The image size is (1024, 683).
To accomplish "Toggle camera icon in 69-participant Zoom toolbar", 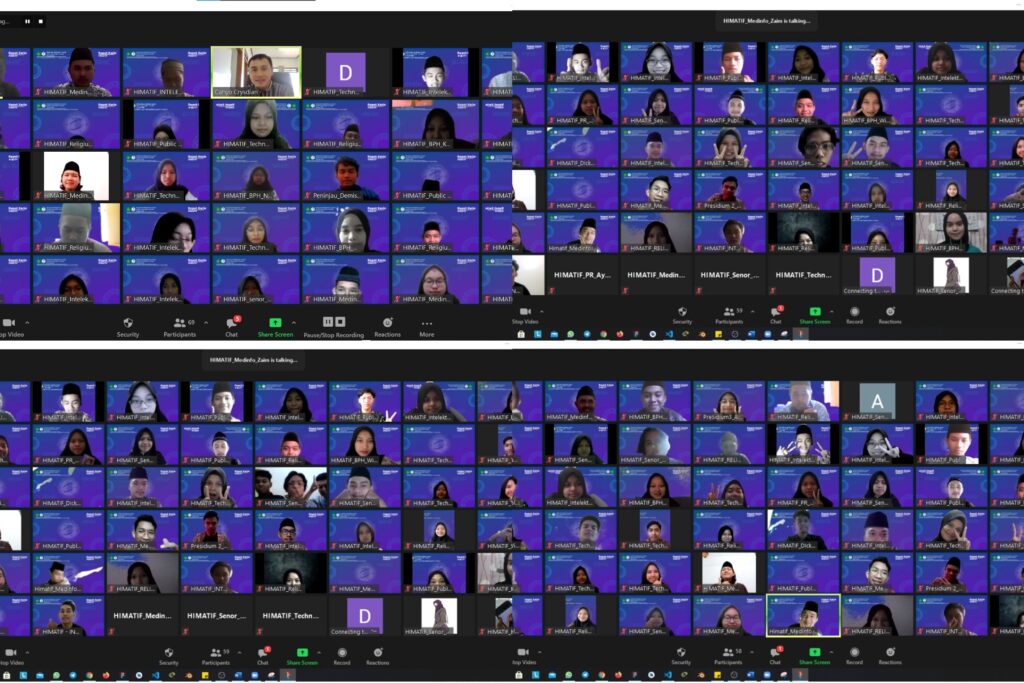I will click(8, 323).
